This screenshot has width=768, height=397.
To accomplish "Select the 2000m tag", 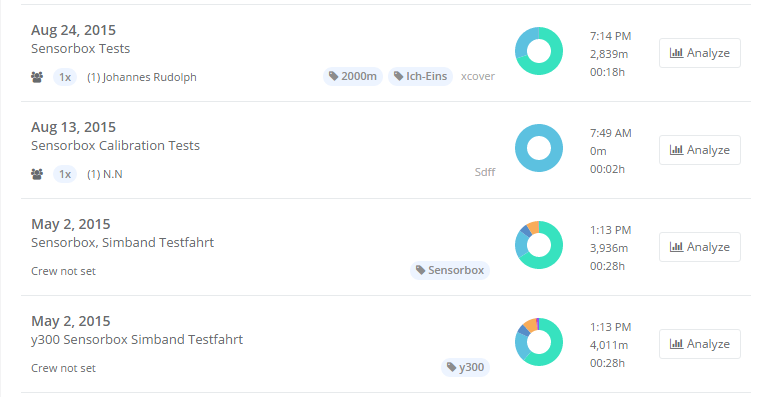I will pyautogui.click(x=353, y=76).
